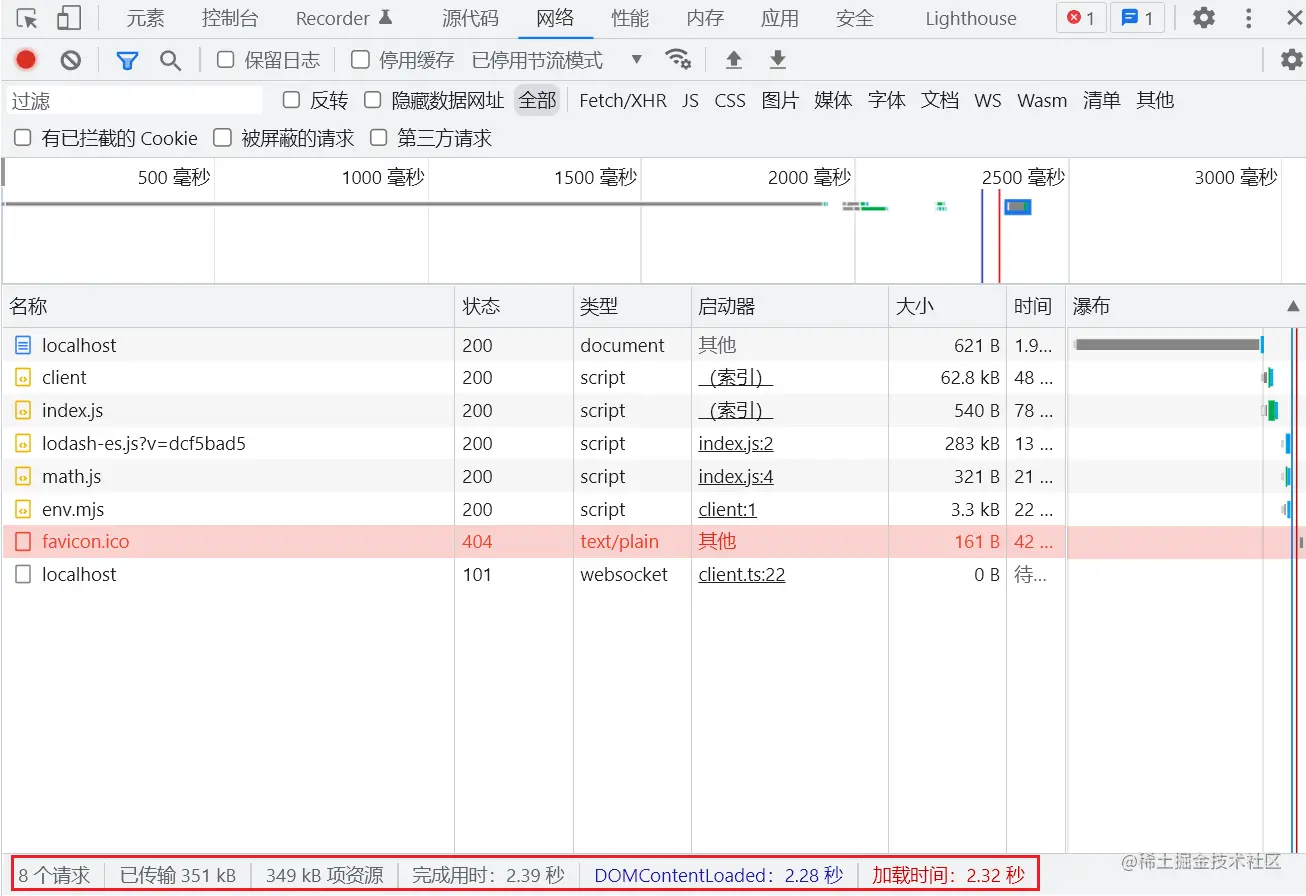Clear the network log icon

[70, 60]
